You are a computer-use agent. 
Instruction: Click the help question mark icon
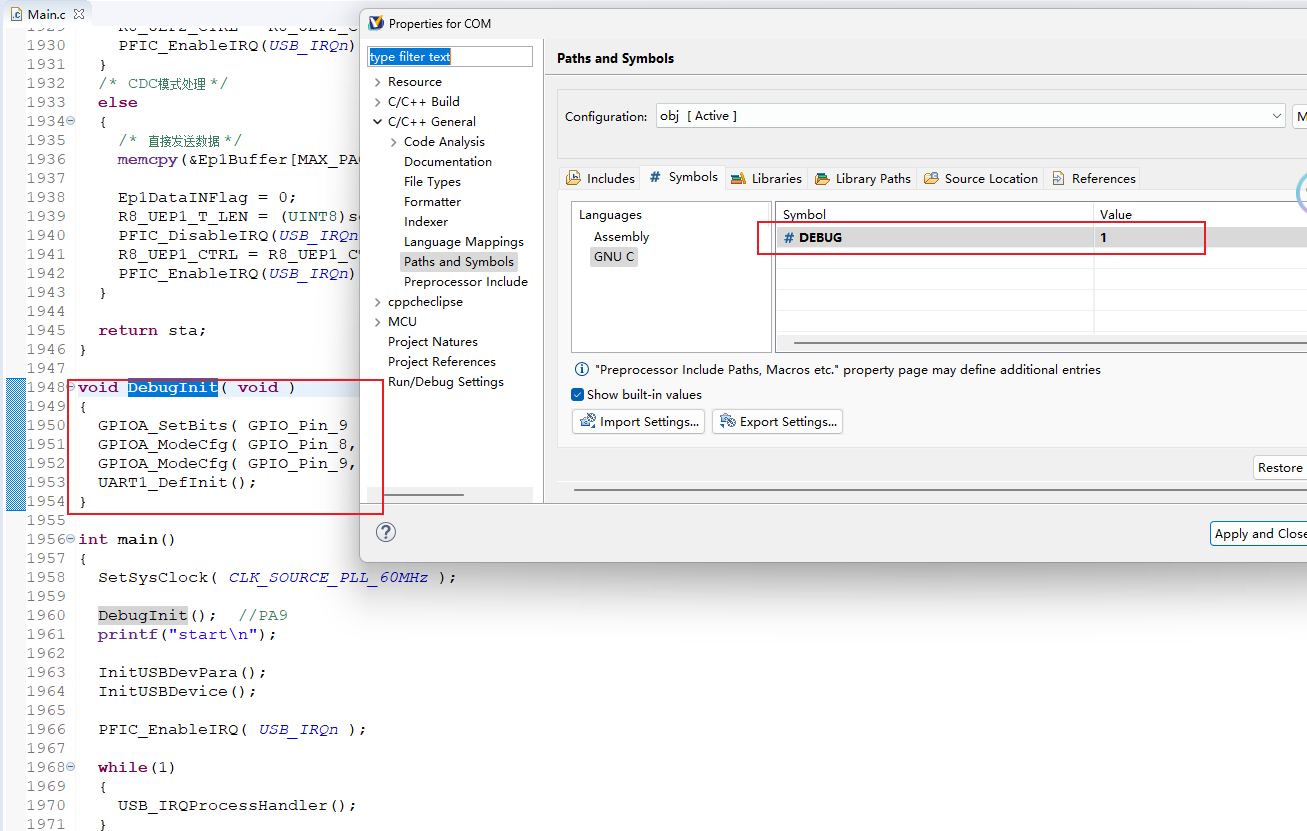tap(385, 532)
